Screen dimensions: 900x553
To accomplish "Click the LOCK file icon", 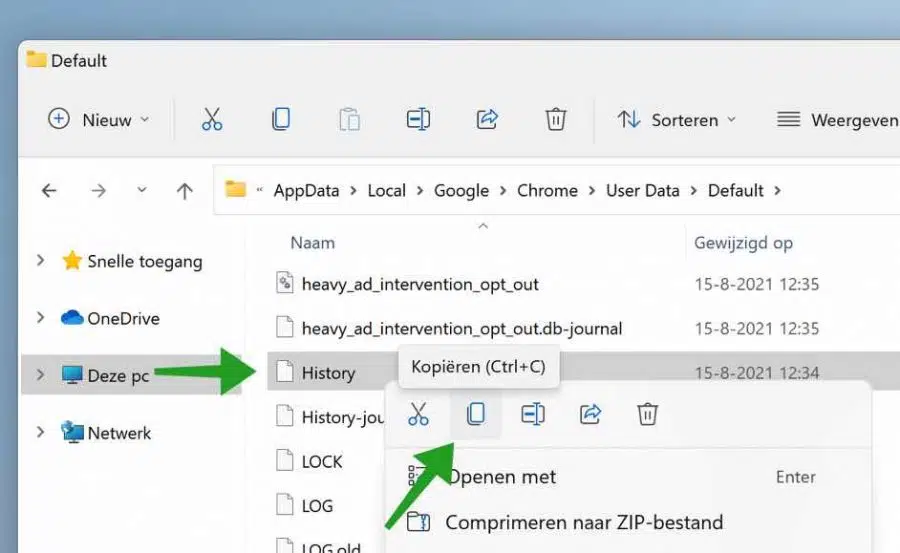I will pos(285,460).
